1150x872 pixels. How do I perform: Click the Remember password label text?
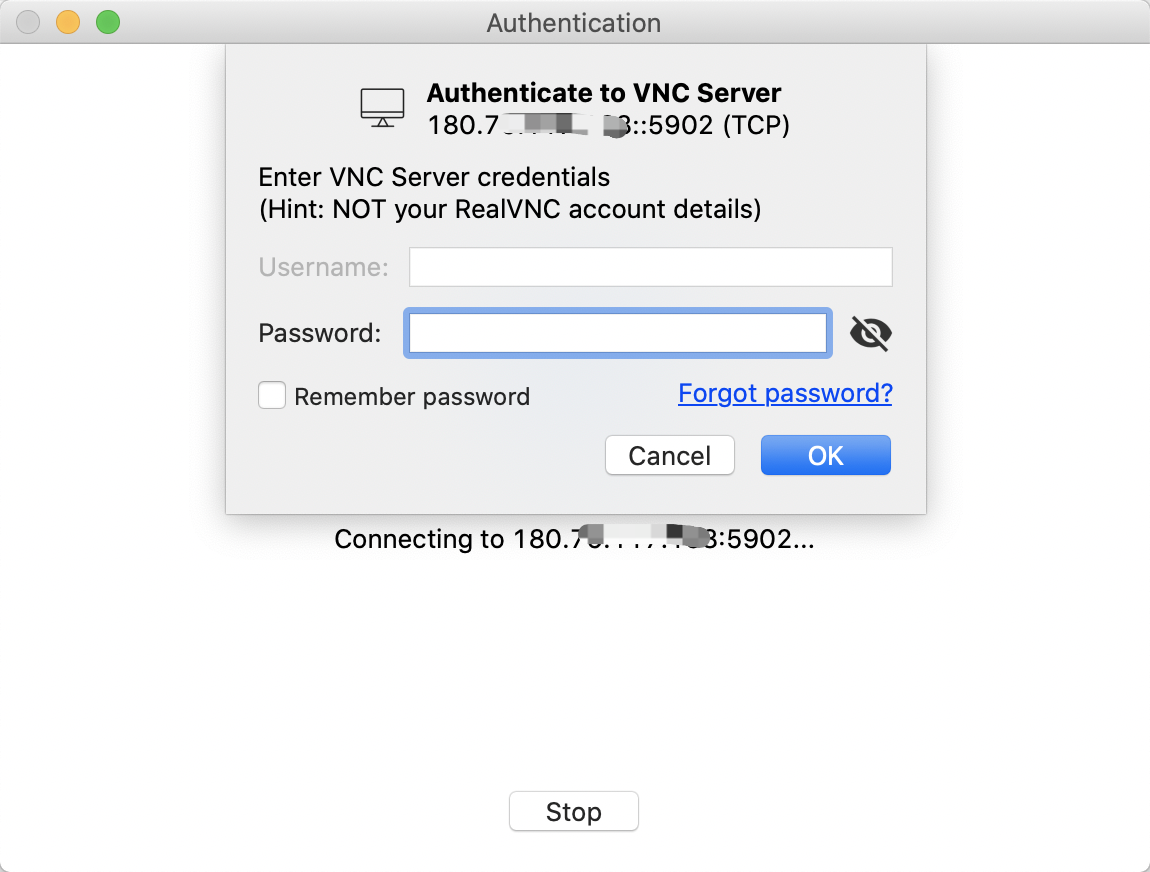412,397
